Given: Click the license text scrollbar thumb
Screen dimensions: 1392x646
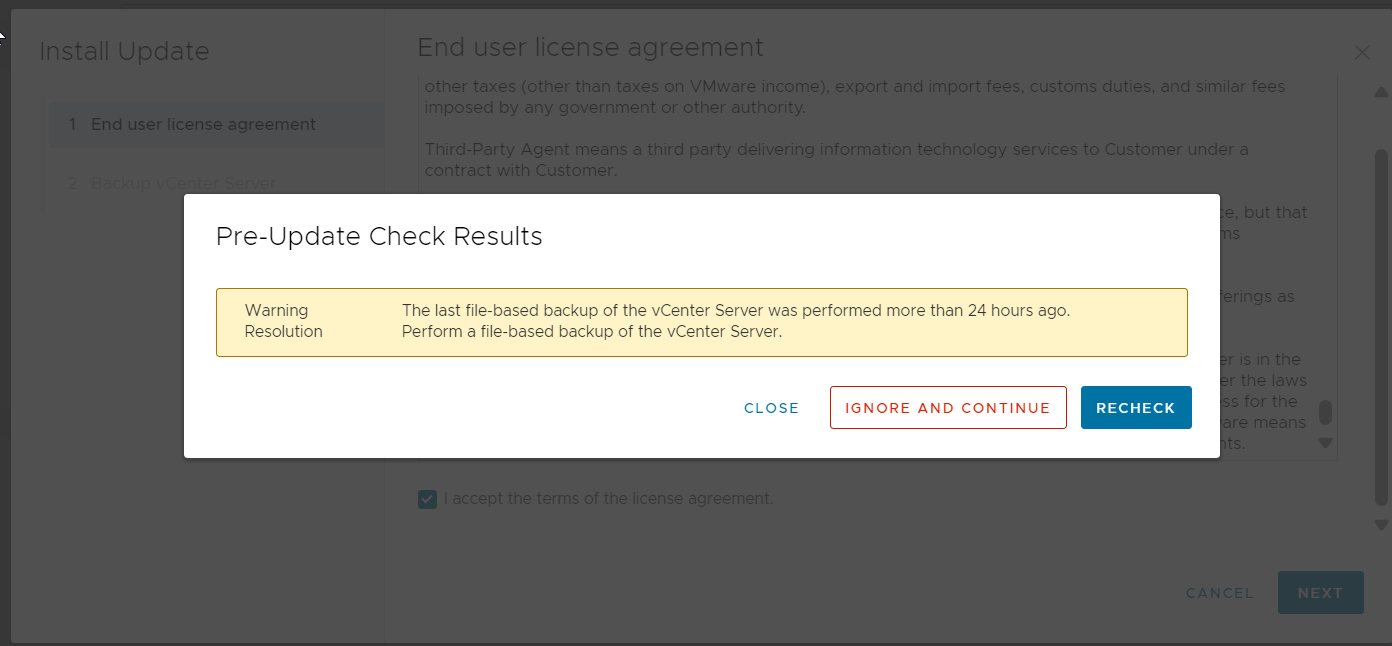Looking at the screenshot, I should click(x=1326, y=413).
